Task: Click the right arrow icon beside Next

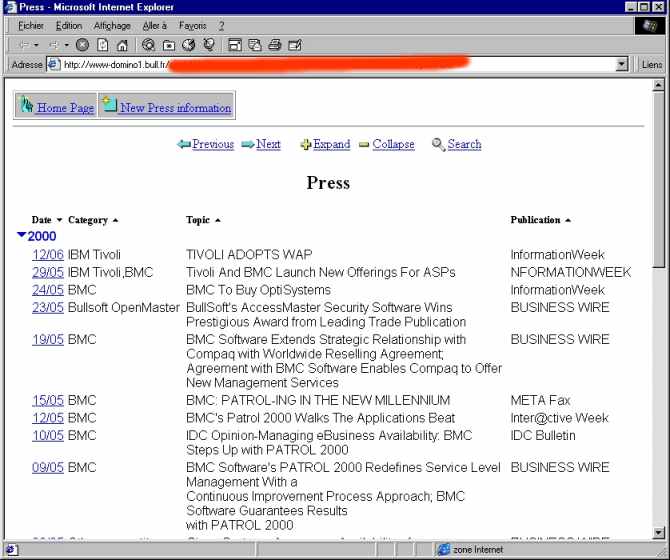Action: point(248,145)
